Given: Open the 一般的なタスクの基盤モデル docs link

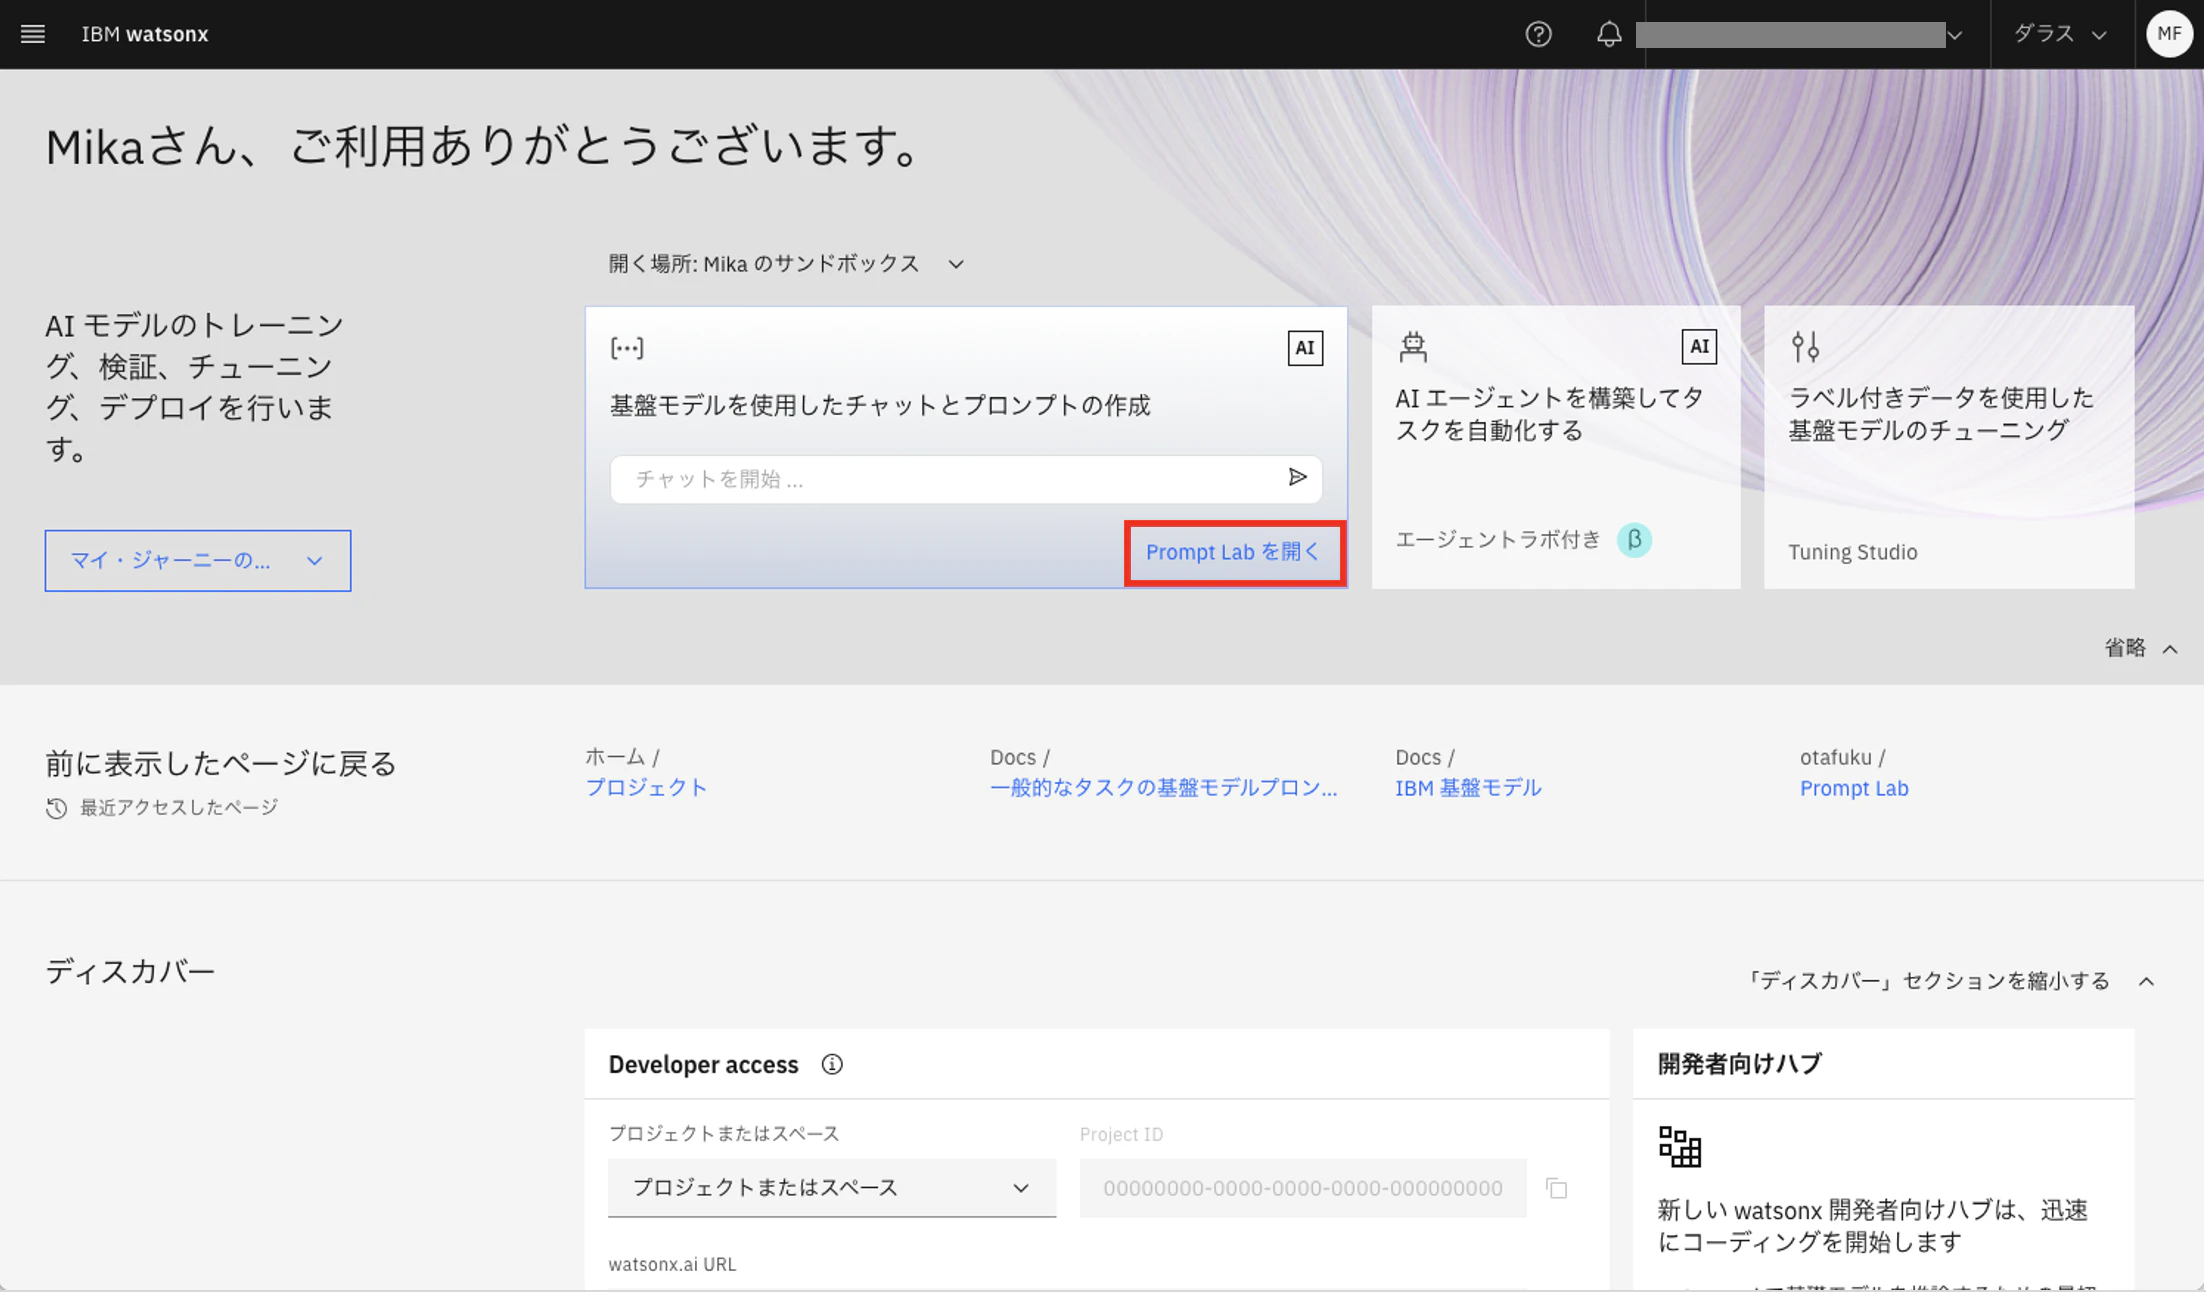Looking at the screenshot, I should [1163, 788].
